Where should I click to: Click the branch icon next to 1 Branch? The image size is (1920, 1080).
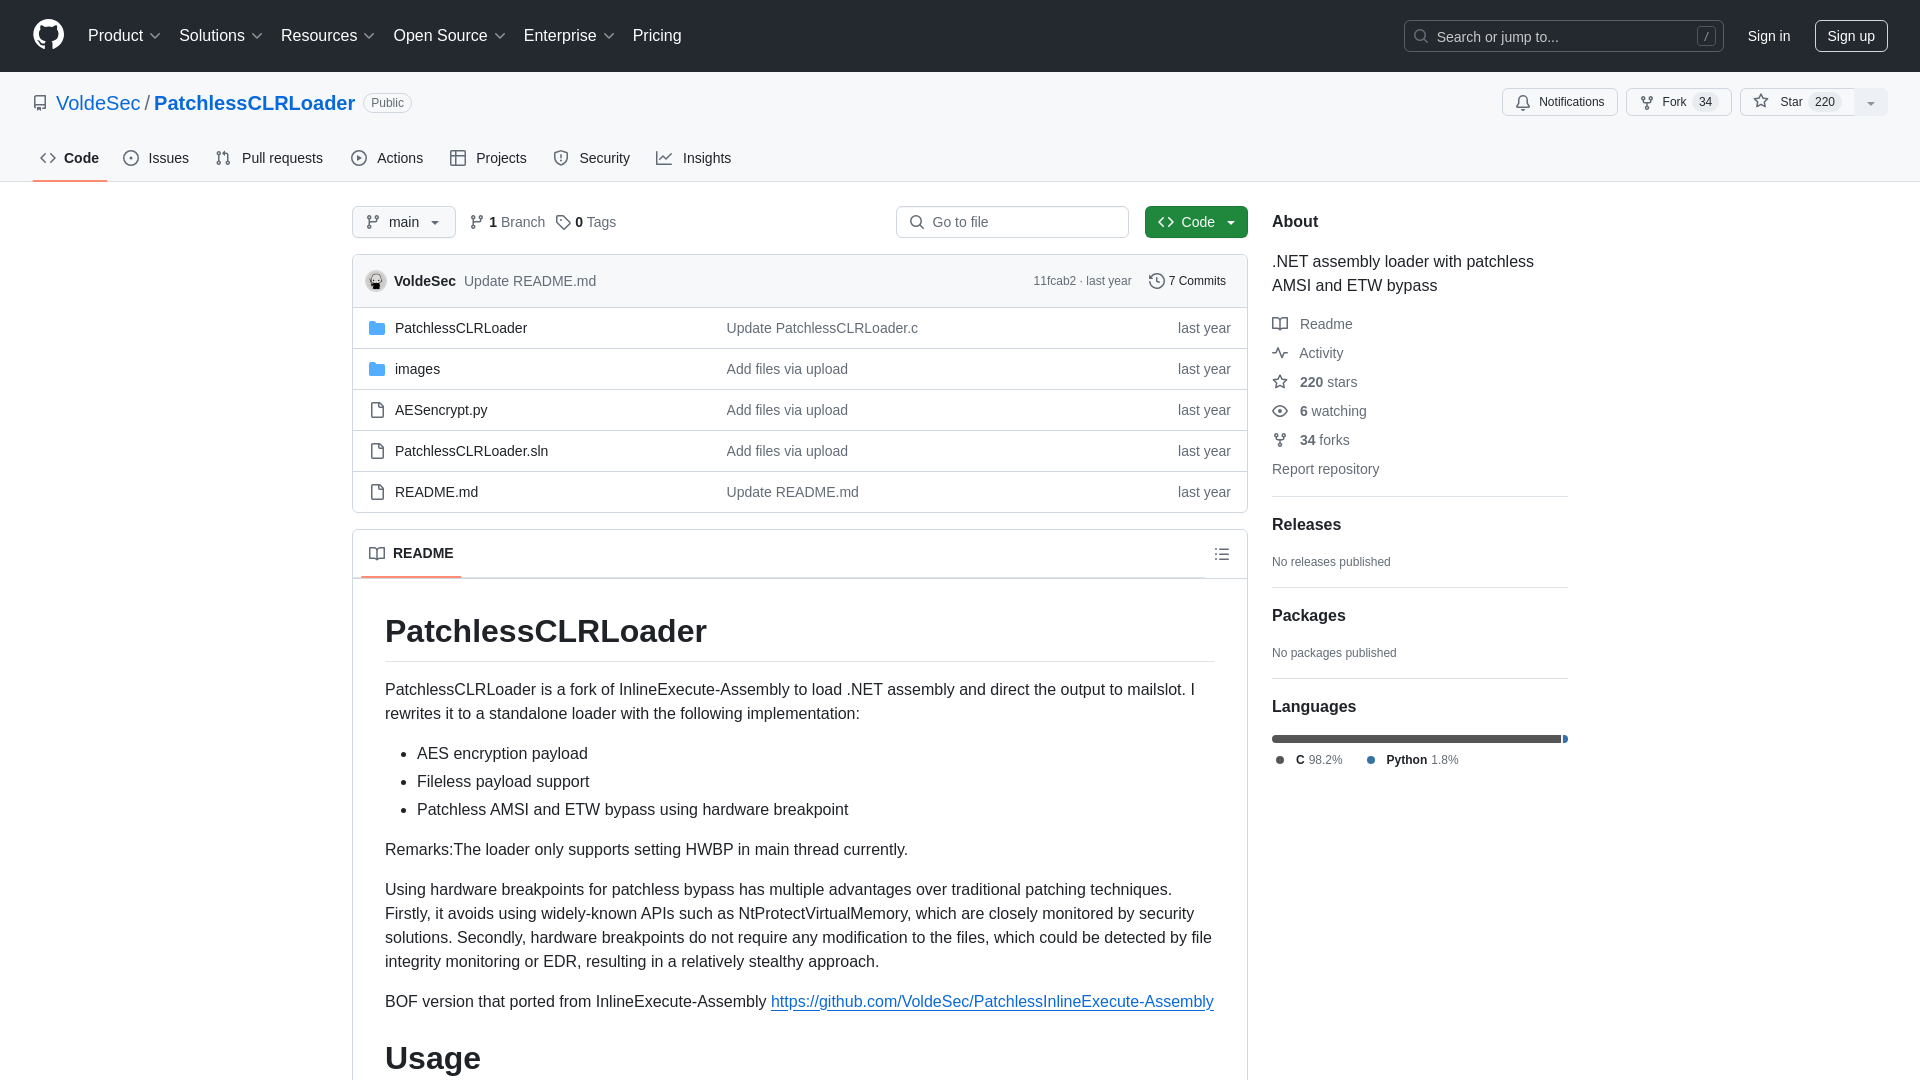477,222
